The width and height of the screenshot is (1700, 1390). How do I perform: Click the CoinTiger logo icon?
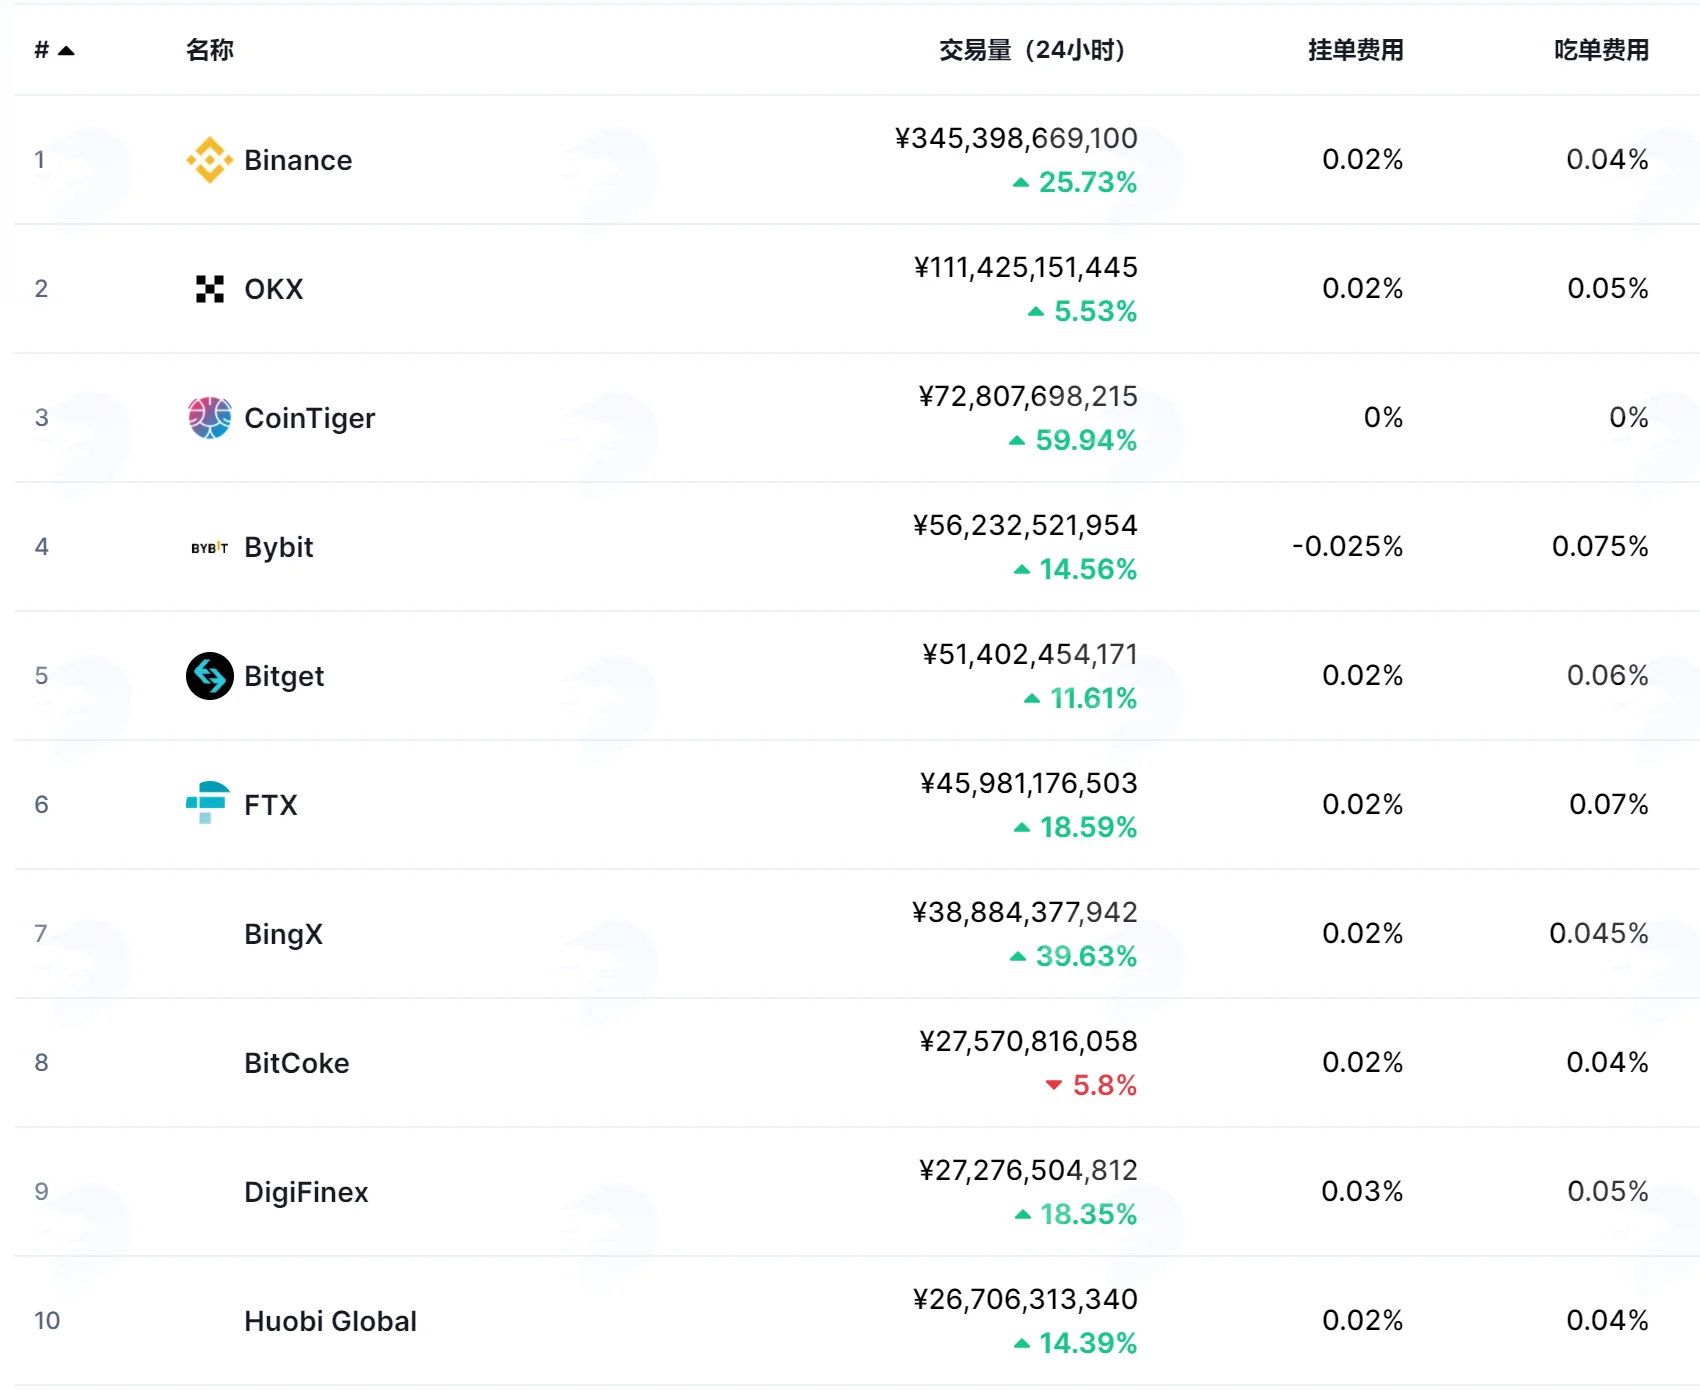[x=210, y=418]
